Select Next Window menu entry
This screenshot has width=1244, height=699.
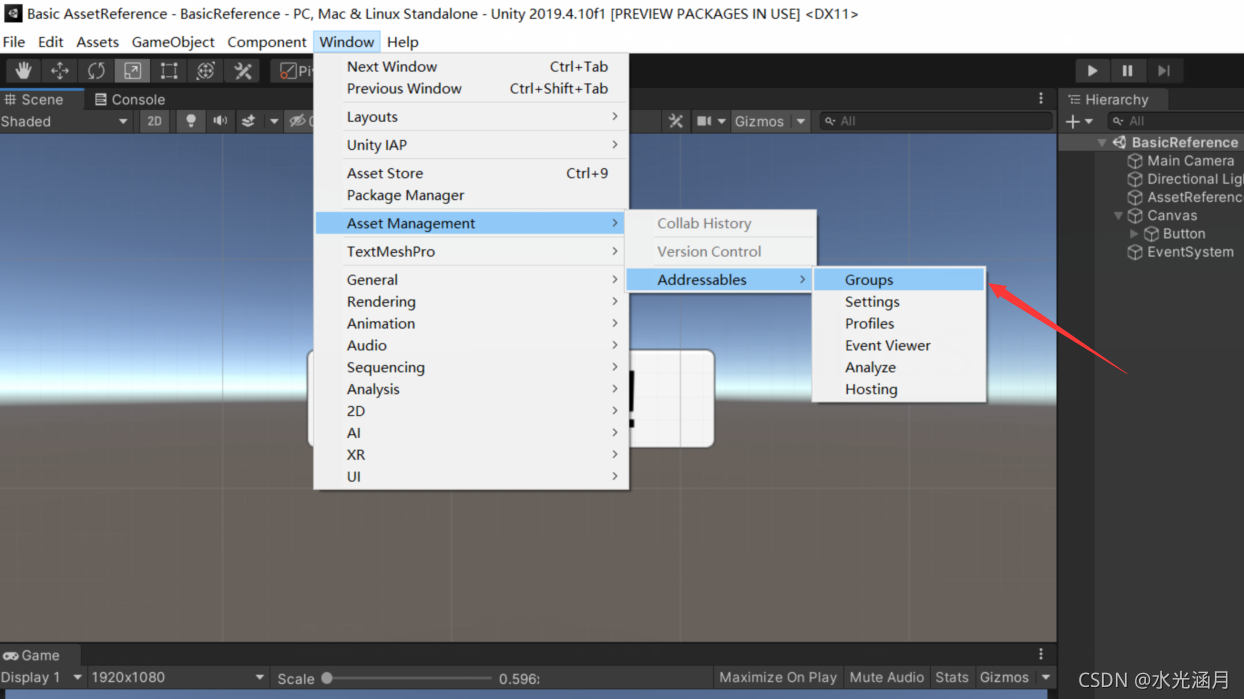coord(471,67)
